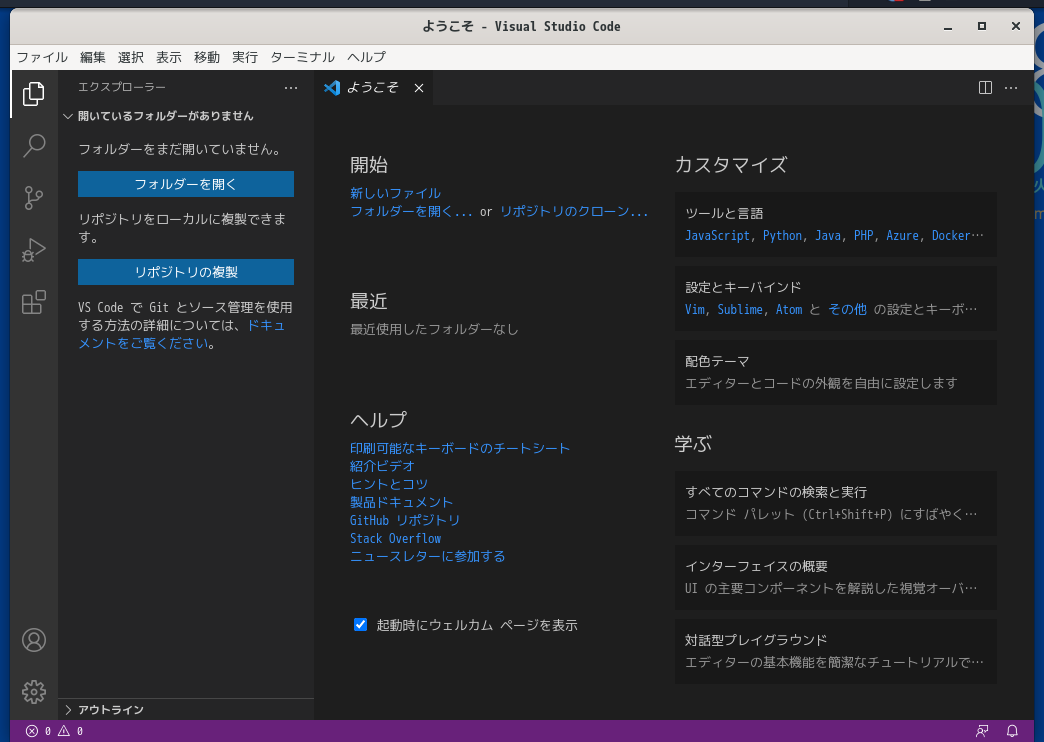Open the Search view icon
The height and width of the screenshot is (742, 1044).
pyautogui.click(x=33, y=145)
